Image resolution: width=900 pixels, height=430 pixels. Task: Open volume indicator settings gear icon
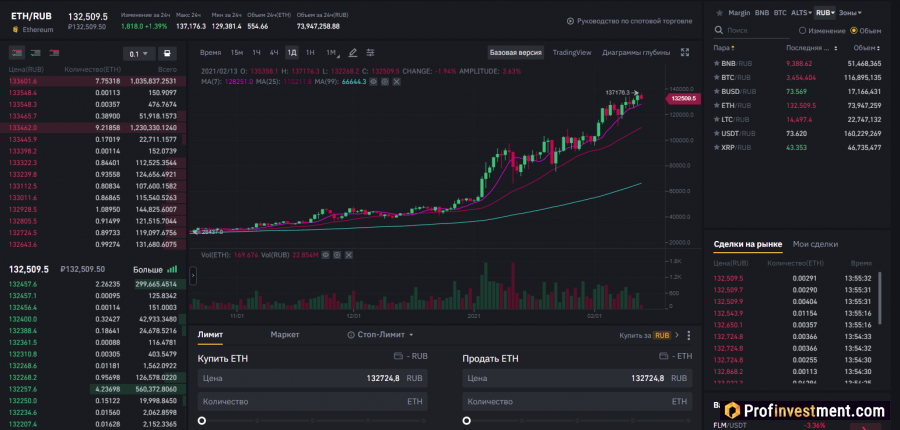[337, 255]
